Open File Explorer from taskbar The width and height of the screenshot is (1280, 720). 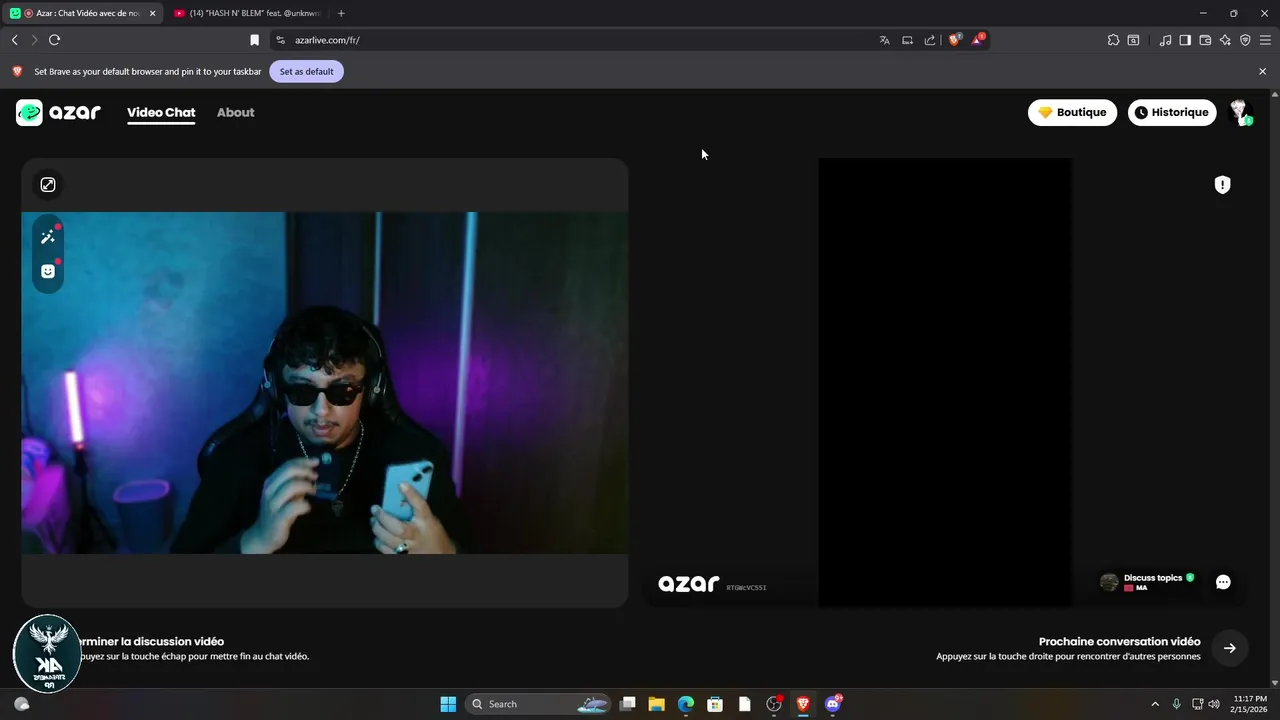tap(656, 704)
